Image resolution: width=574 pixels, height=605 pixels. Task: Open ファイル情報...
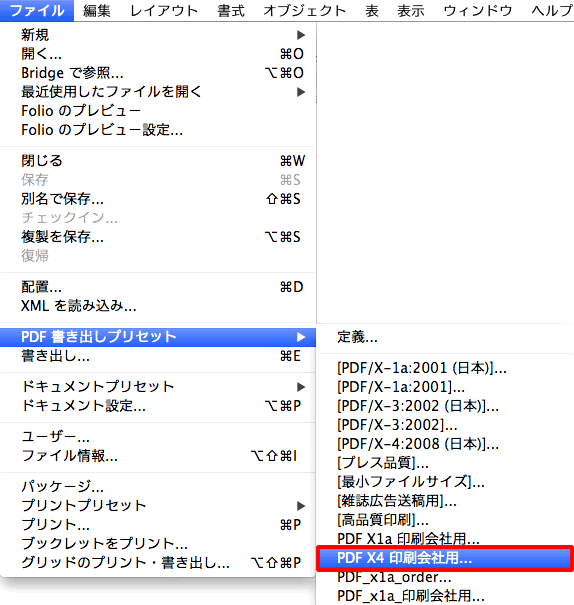point(158,456)
